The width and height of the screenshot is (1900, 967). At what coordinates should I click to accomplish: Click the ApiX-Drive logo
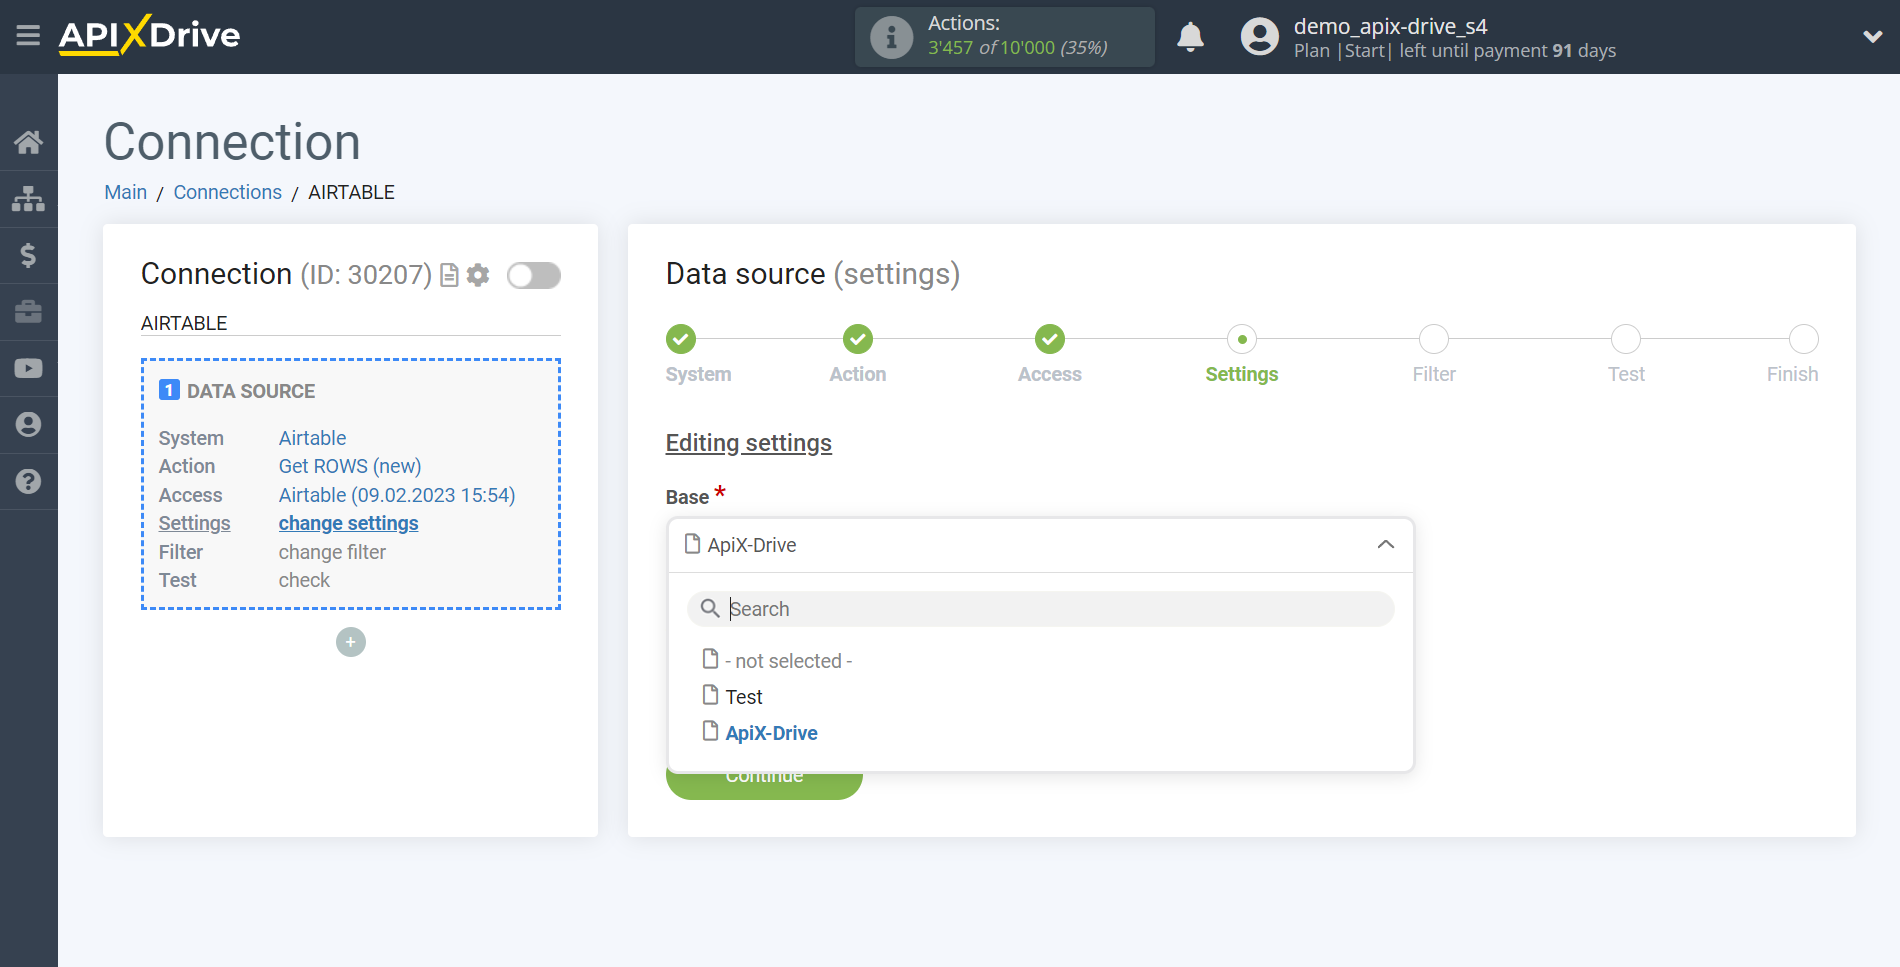(149, 35)
